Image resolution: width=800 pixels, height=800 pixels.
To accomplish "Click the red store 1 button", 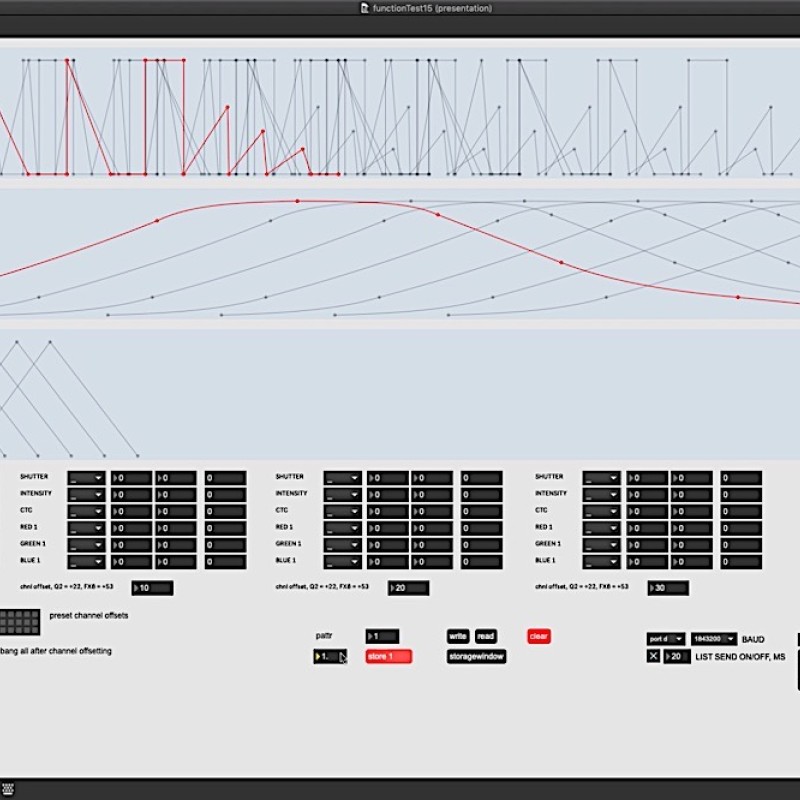I will [x=388, y=656].
